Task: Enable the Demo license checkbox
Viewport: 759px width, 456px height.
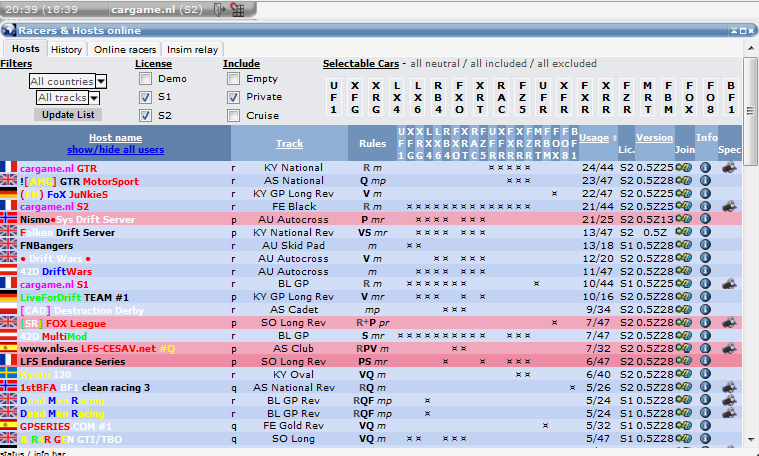Action: (145, 78)
